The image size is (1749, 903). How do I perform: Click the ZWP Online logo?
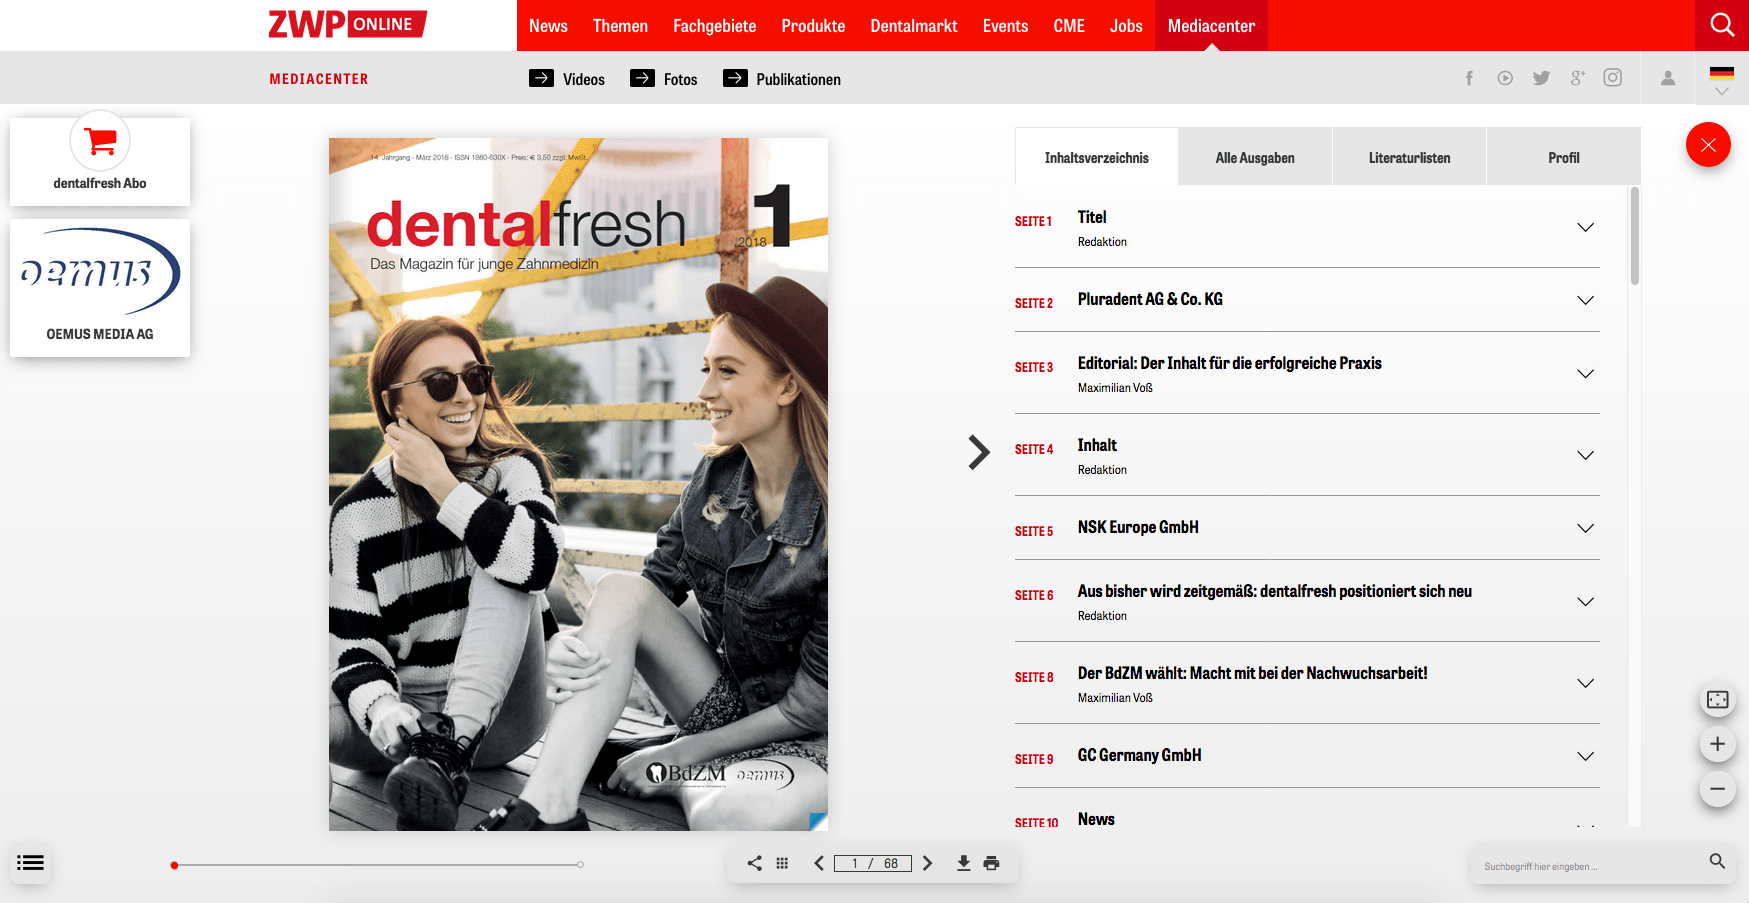347,24
